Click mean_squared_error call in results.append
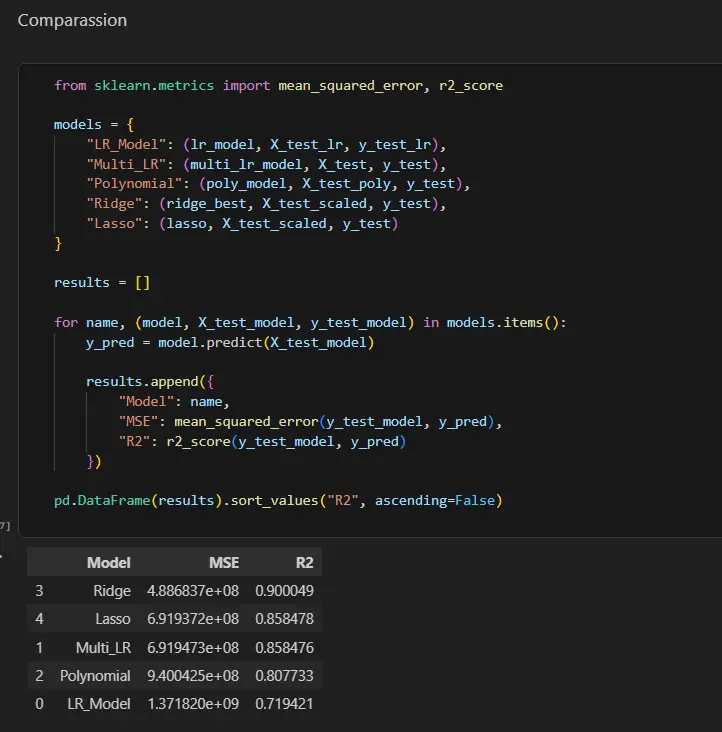Screen dimensions: 722x732 [x=246, y=422]
